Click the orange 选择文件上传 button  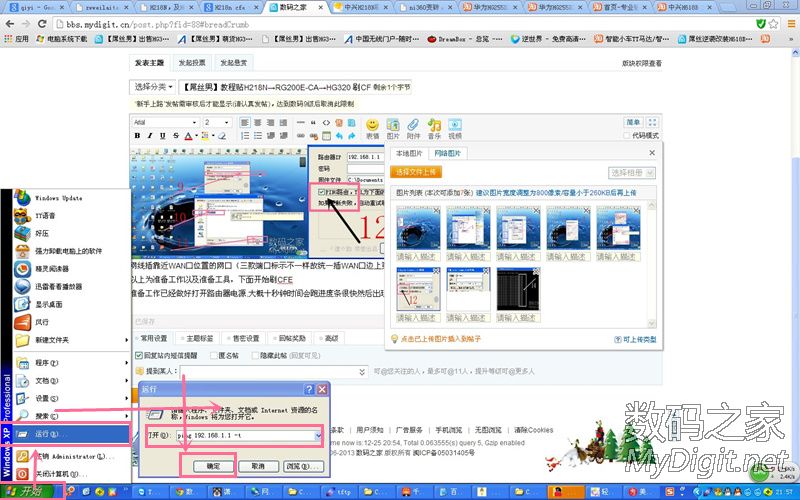(x=415, y=172)
